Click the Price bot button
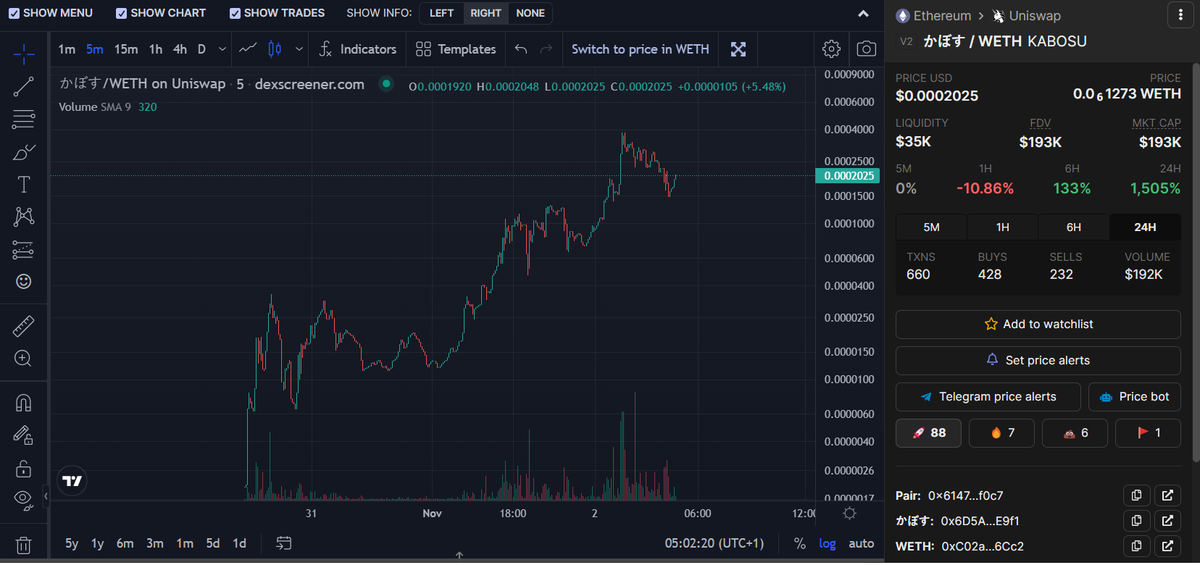This screenshot has width=1200, height=565. pyautogui.click(x=1135, y=396)
